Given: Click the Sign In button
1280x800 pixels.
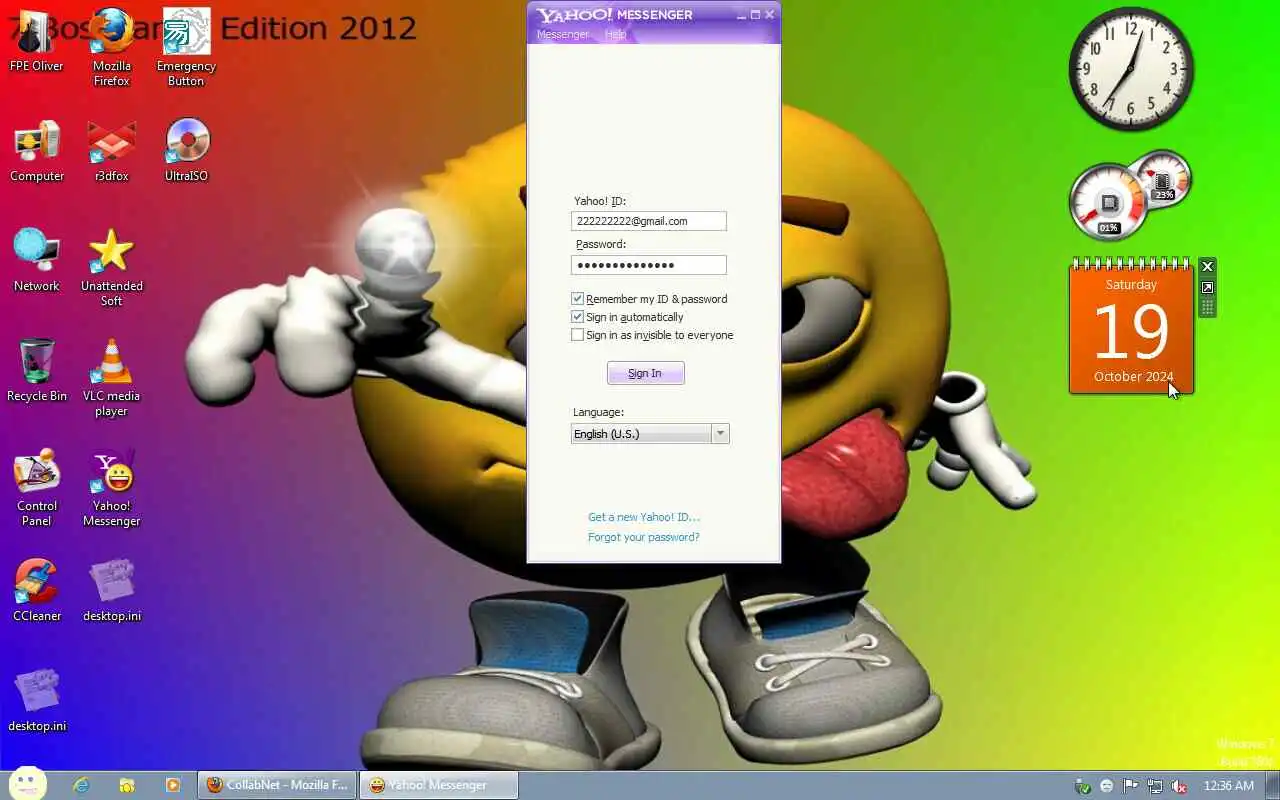Looking at the screenshot, I should coord(645,373).
